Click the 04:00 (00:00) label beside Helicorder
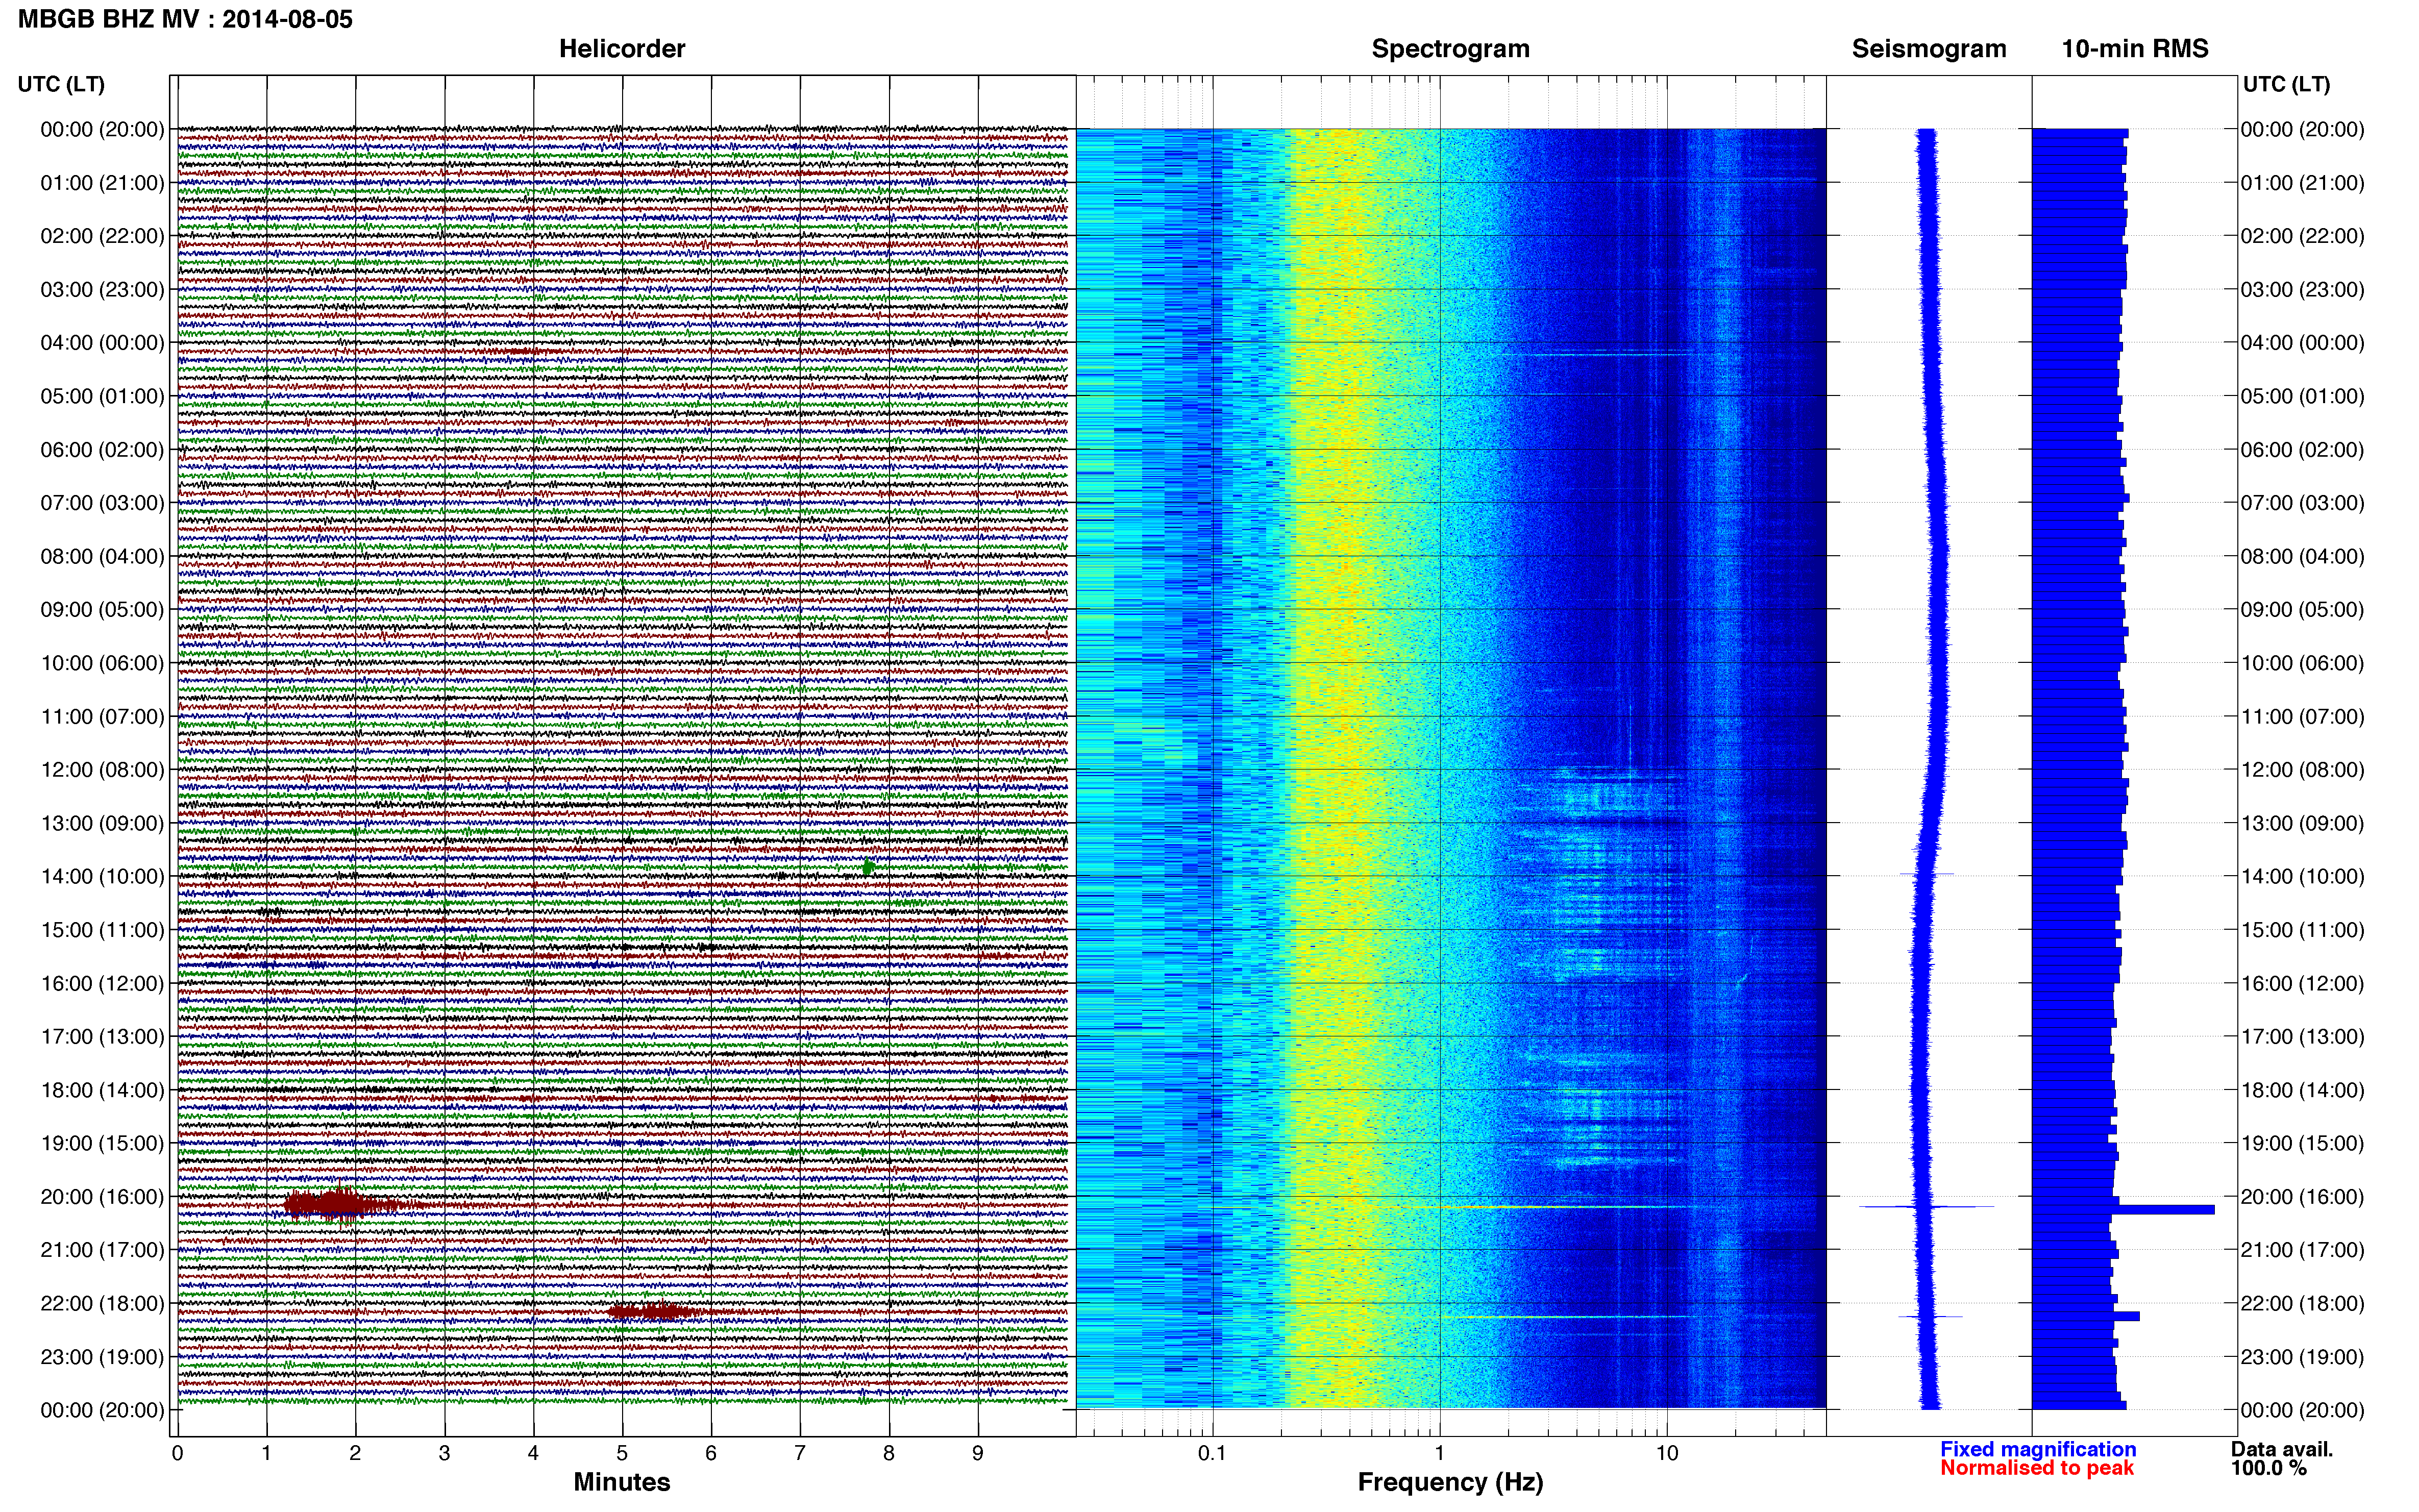This screenshot has width=2419, height=1512. point(102,343)
